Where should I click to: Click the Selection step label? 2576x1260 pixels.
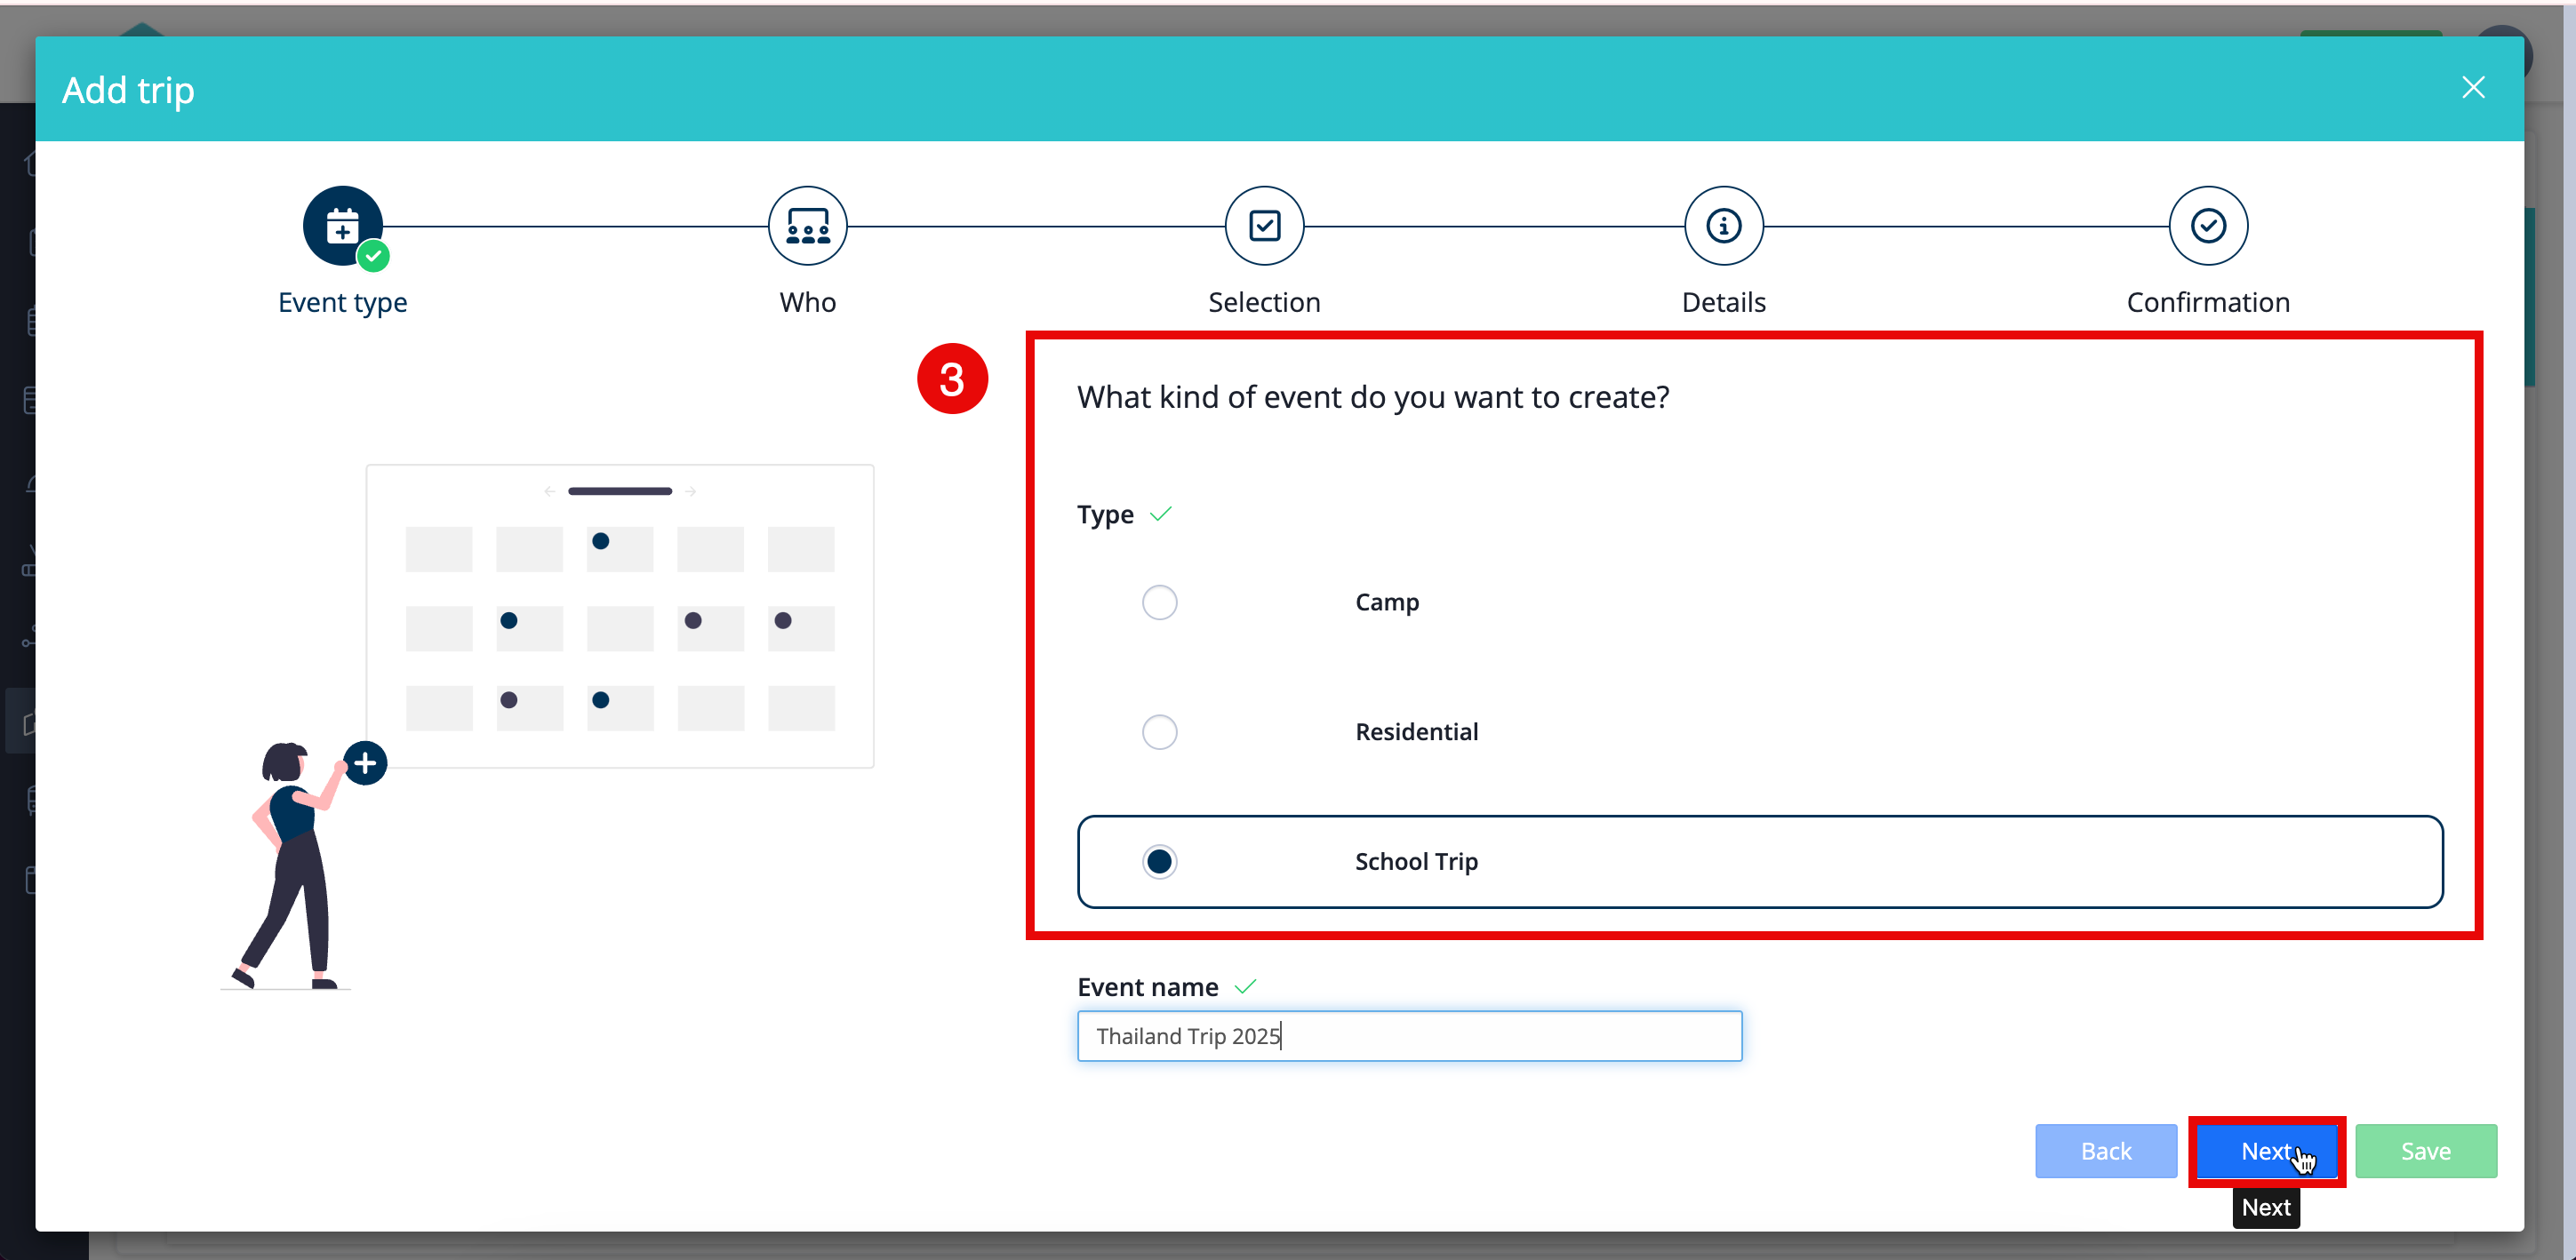(x=1264, y=302)
